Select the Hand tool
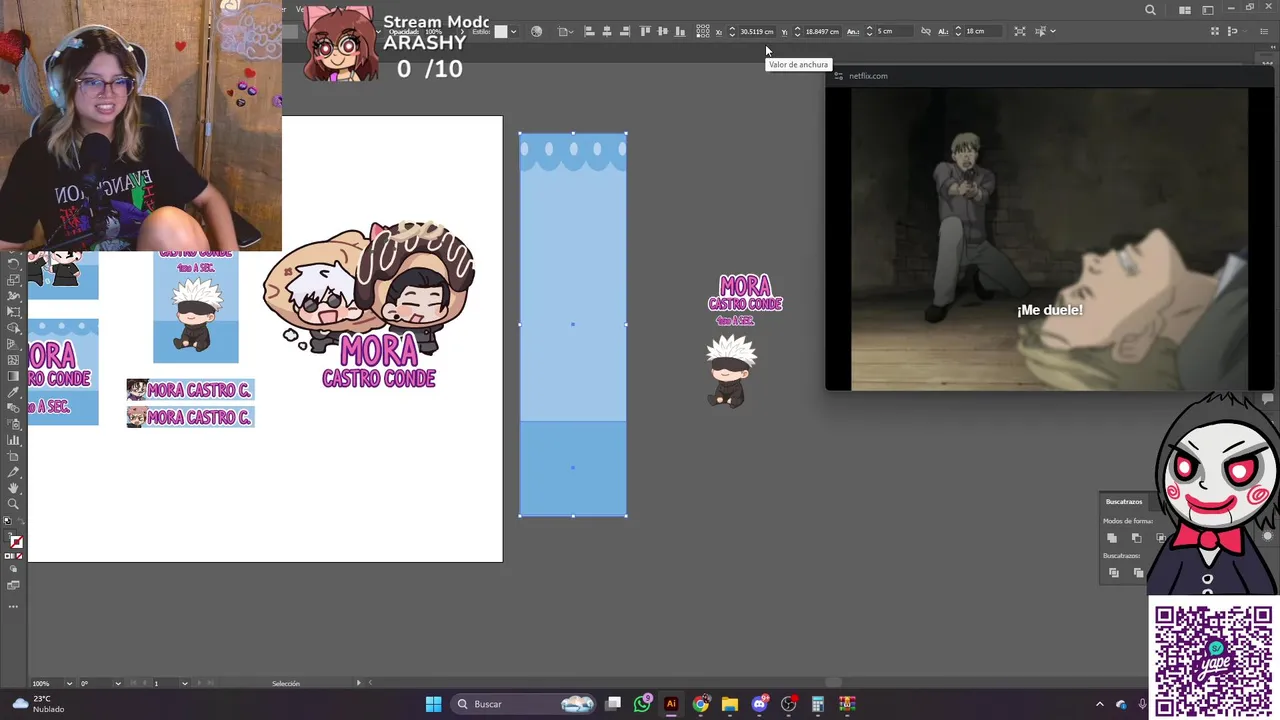 pyautogui.click(x=14, y=487)
